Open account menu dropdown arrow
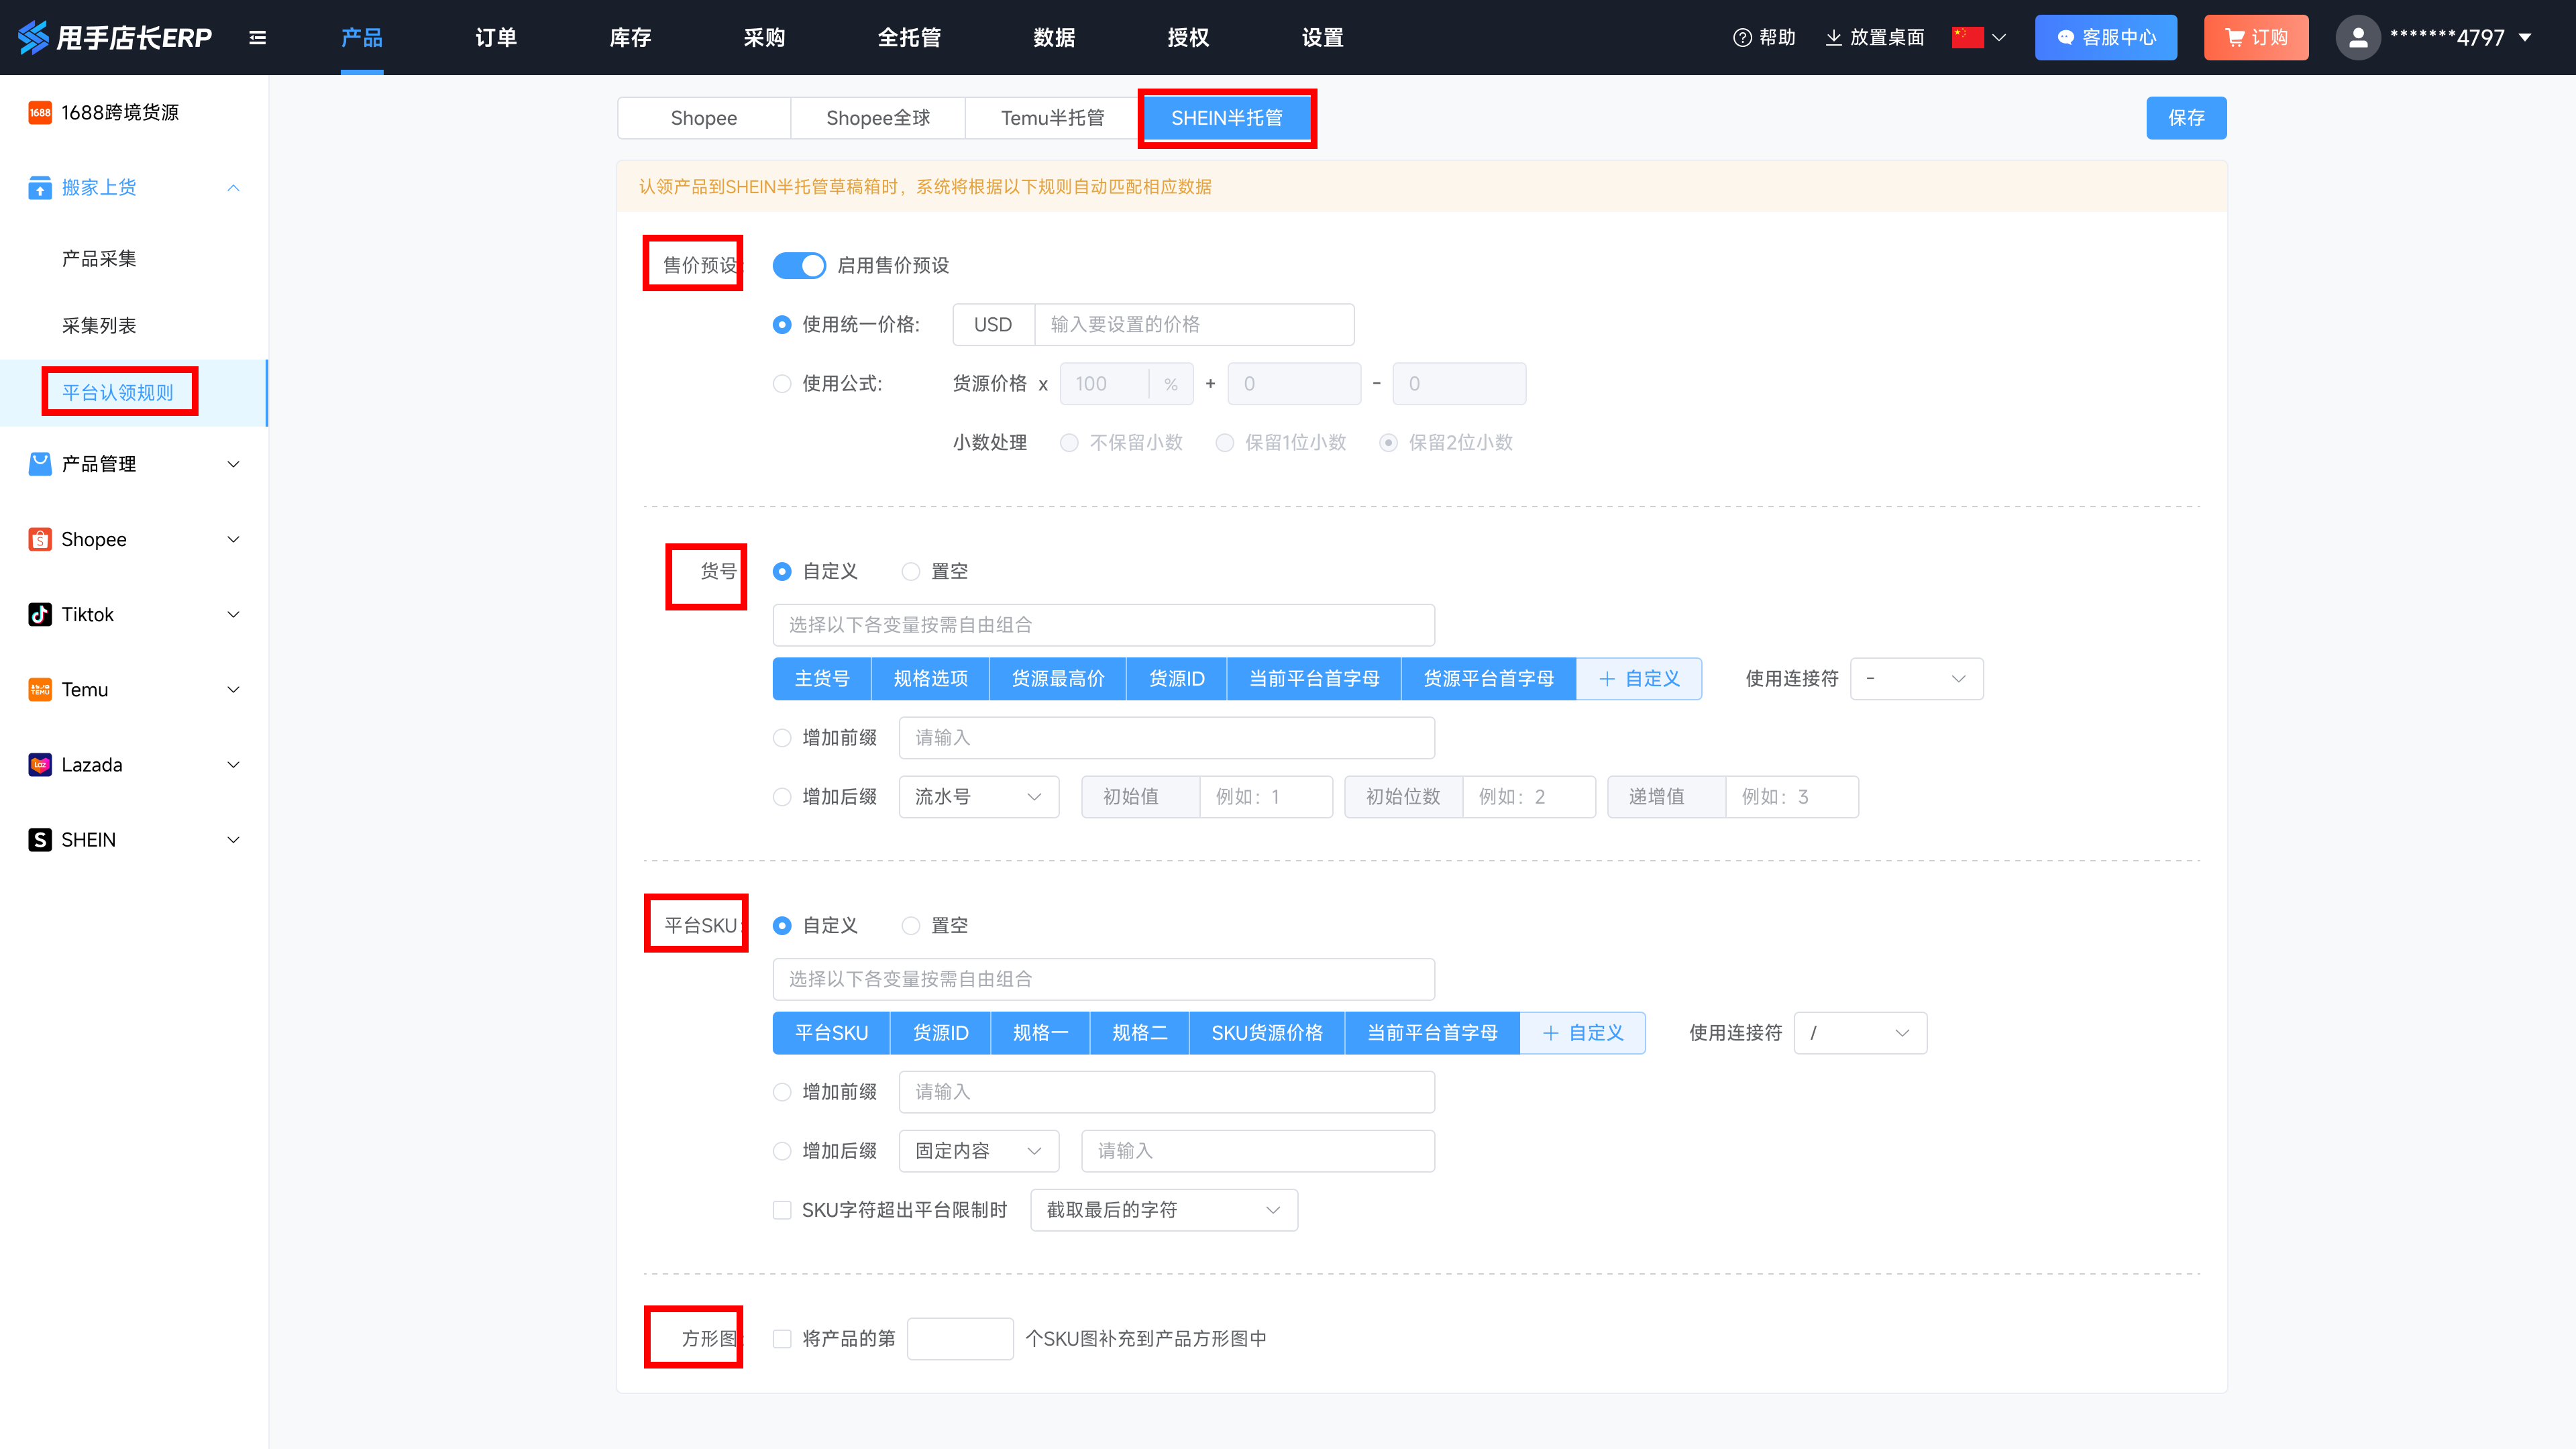2576x1449 pixels. pos(2525,38)
